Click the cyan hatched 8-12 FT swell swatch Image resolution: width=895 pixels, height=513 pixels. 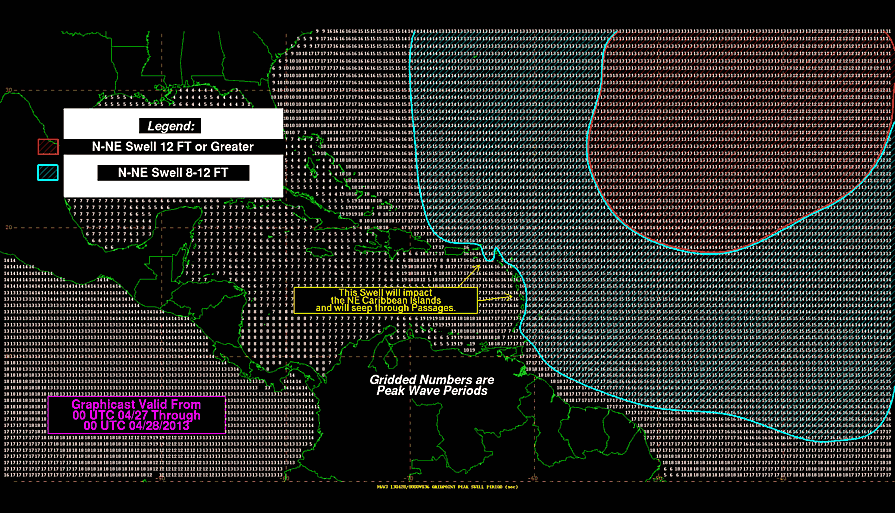point(48,173)
